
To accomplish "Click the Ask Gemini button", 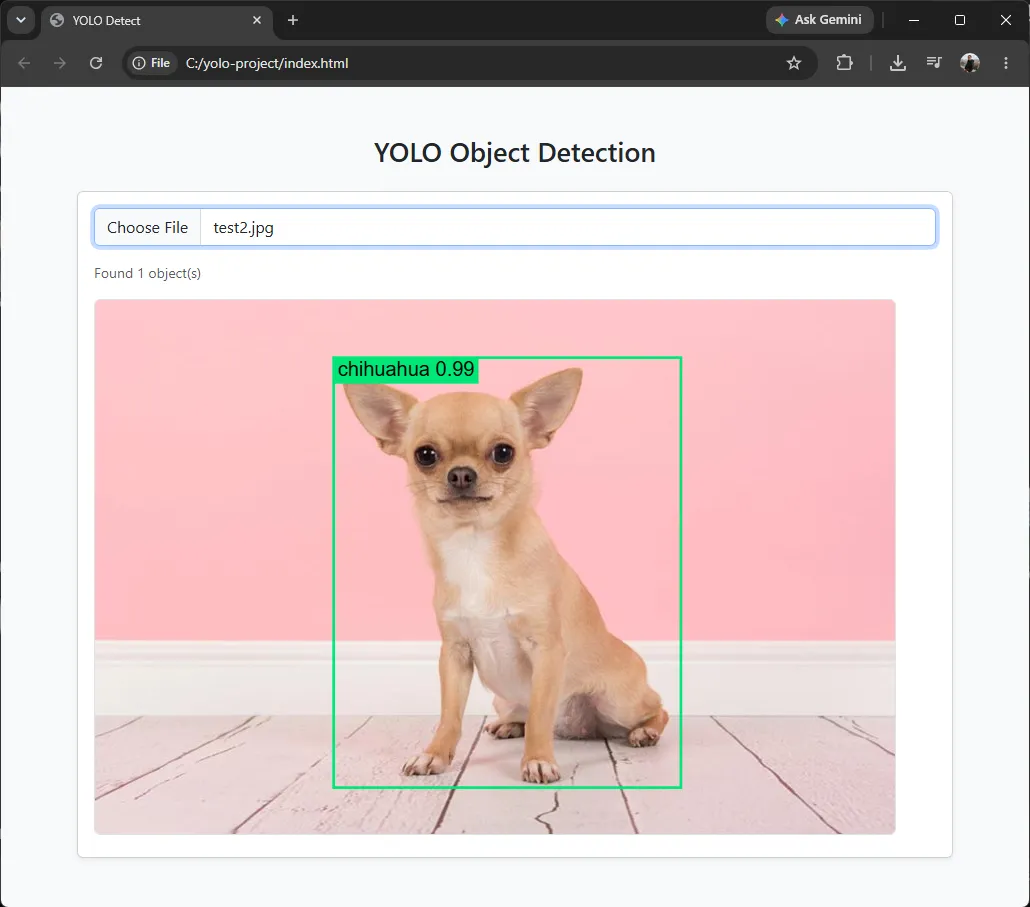I will click(x=819, y=20).
